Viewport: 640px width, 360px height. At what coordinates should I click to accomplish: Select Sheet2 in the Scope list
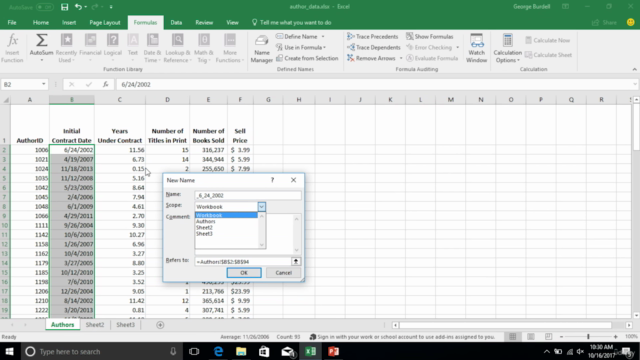pos(226,227)
